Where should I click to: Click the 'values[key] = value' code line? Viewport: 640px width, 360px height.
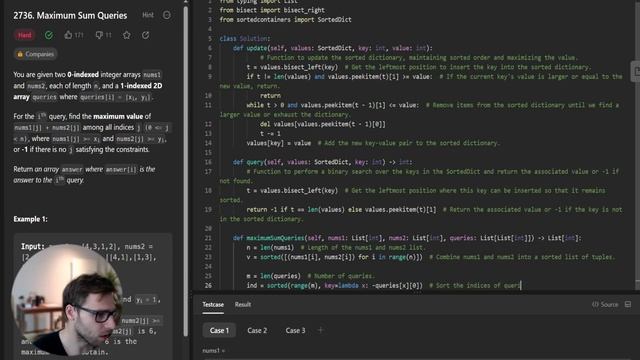coord(278,143)
